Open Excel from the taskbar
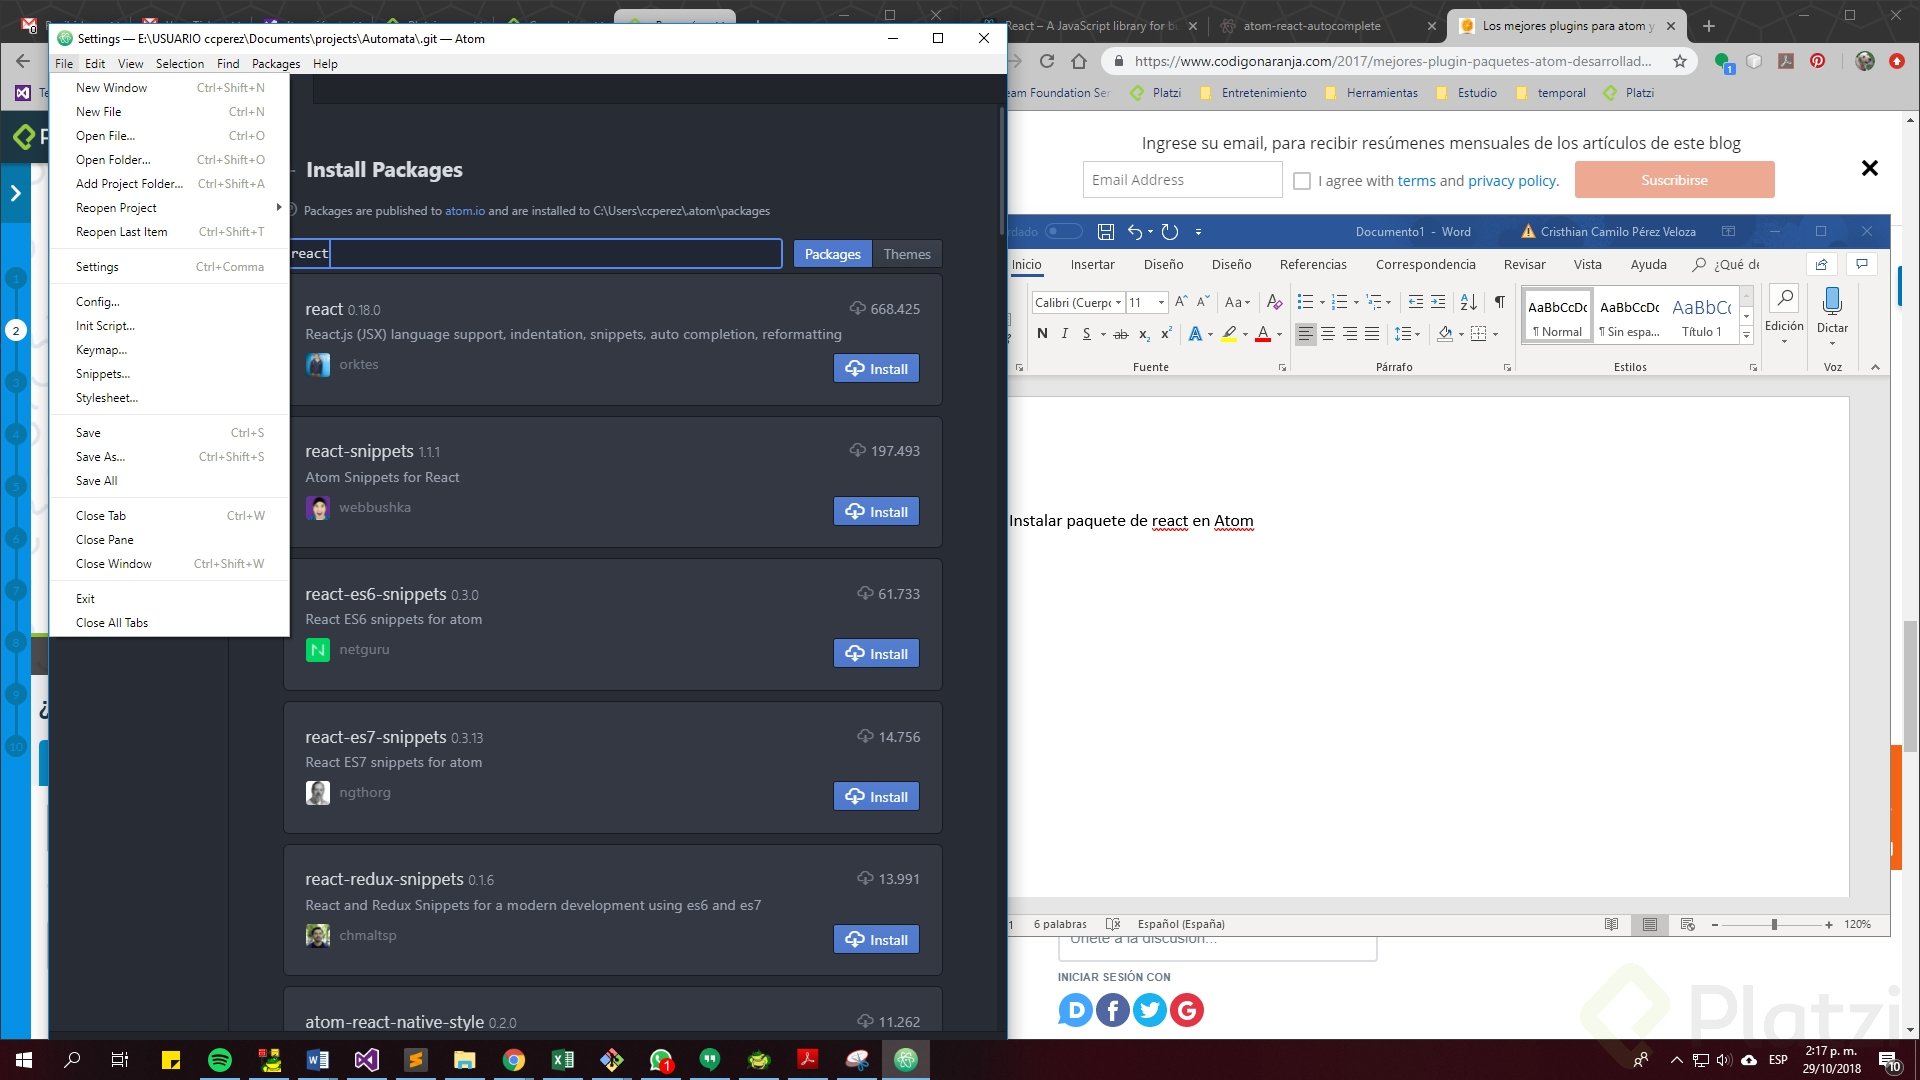 tap(563, 1060)
